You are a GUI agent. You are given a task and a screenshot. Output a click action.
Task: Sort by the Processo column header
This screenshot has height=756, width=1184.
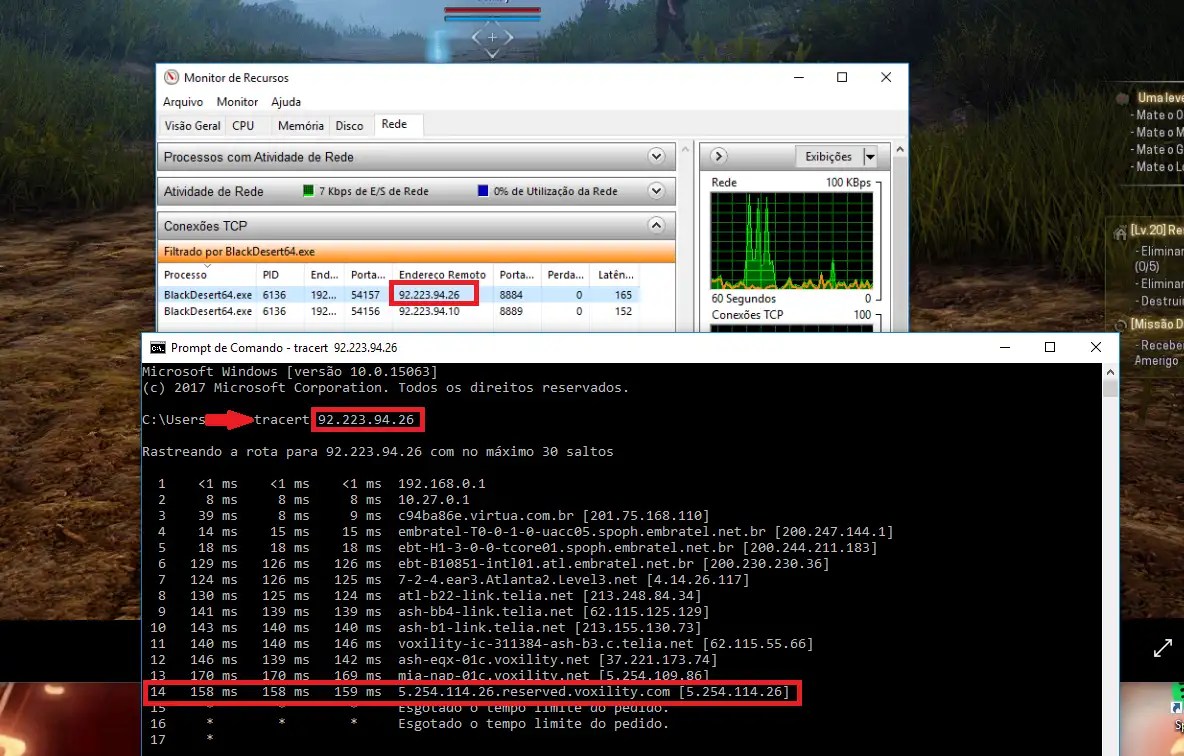[206, 275]
